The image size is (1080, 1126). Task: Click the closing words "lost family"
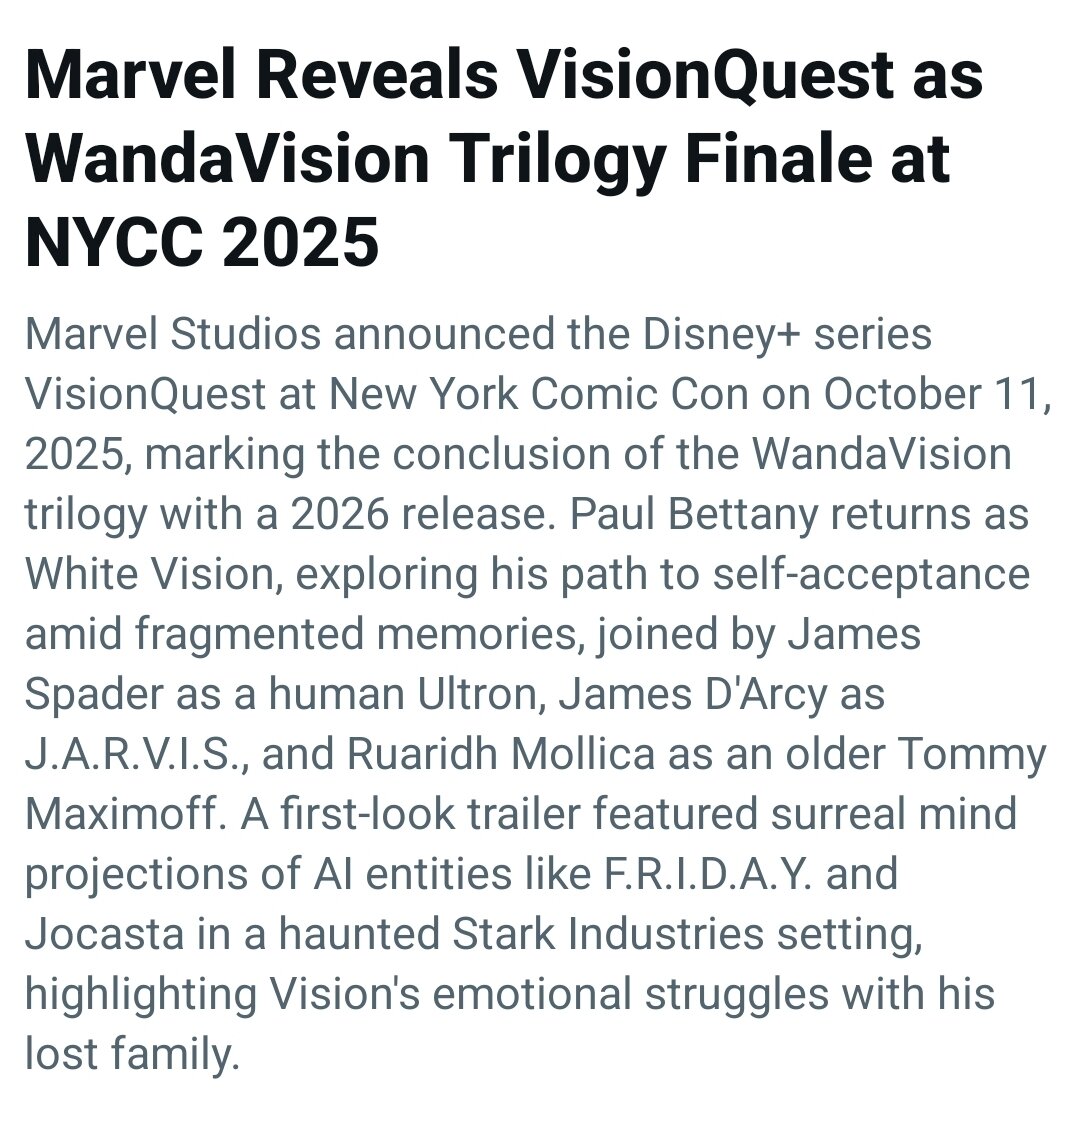132,1054
